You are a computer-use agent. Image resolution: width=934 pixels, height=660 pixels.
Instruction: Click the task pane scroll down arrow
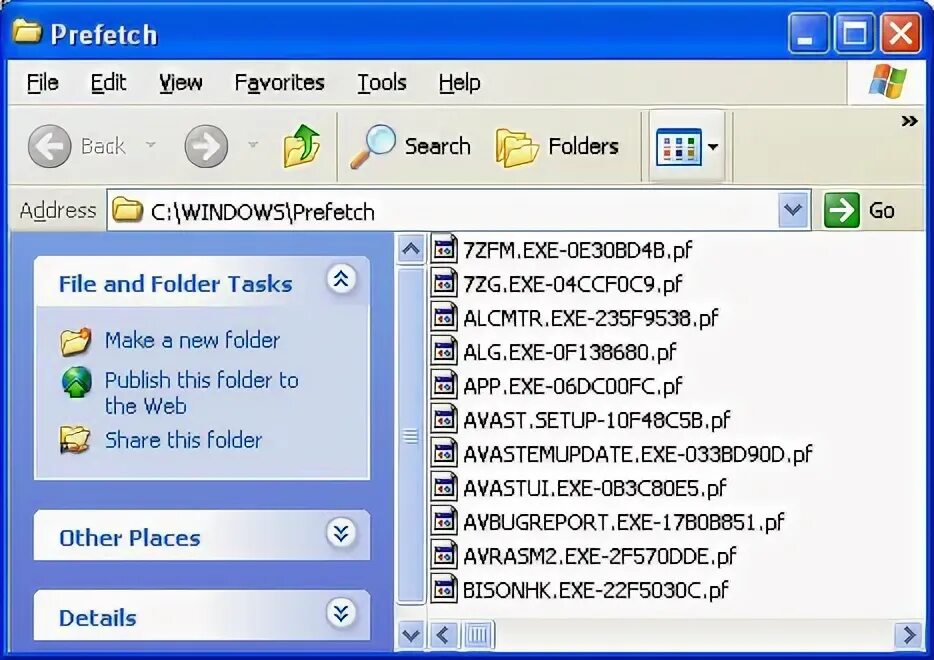click(x=410, y=635)
